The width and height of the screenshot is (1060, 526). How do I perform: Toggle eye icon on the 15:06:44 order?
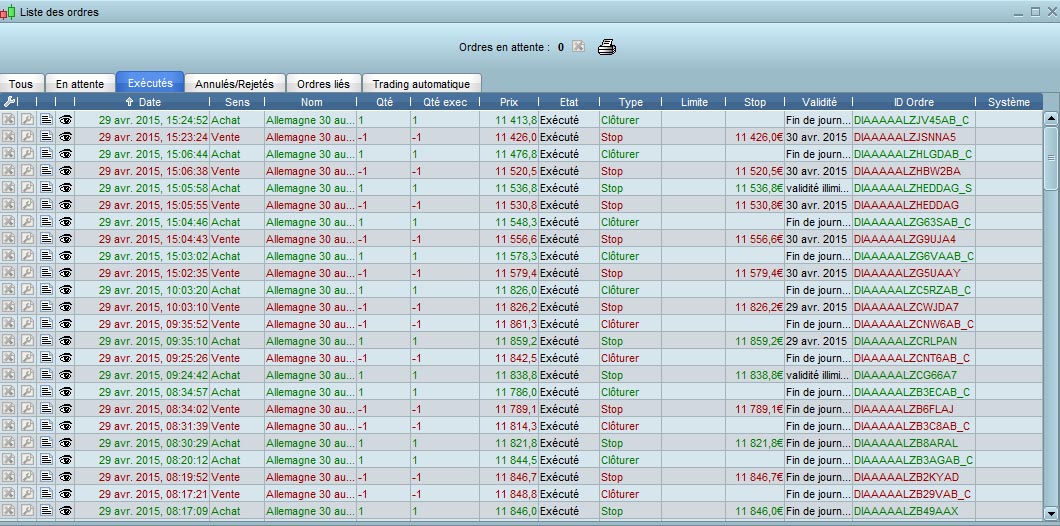tap(65, 153)
